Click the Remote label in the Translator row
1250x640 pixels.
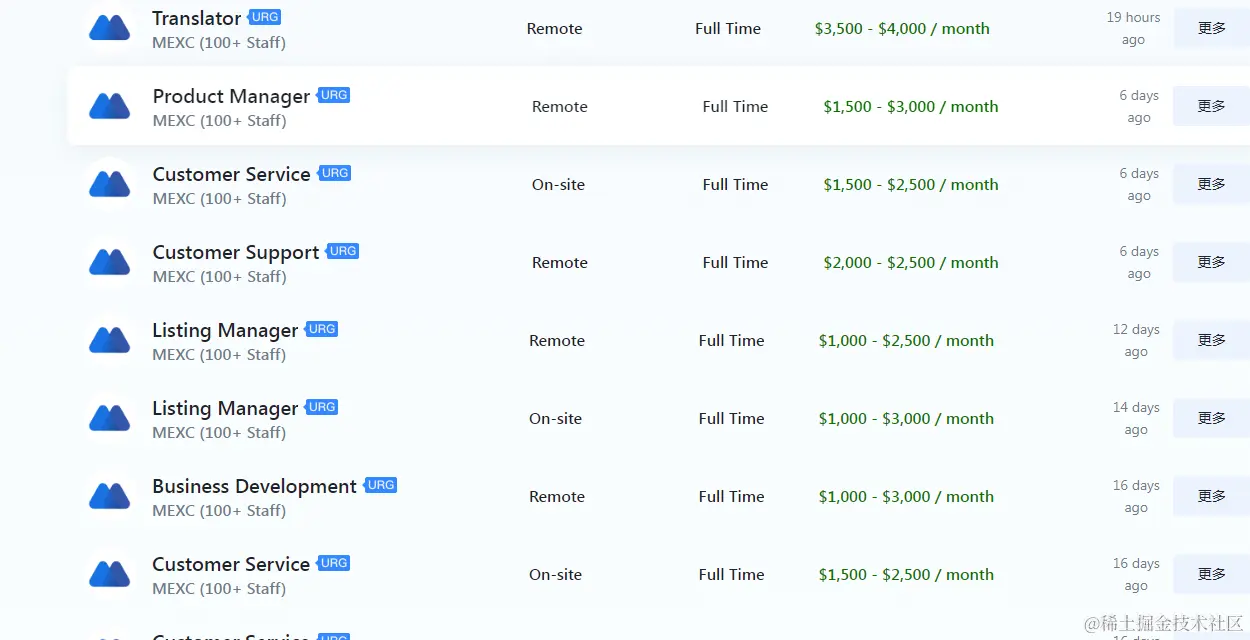pos(554,29)
